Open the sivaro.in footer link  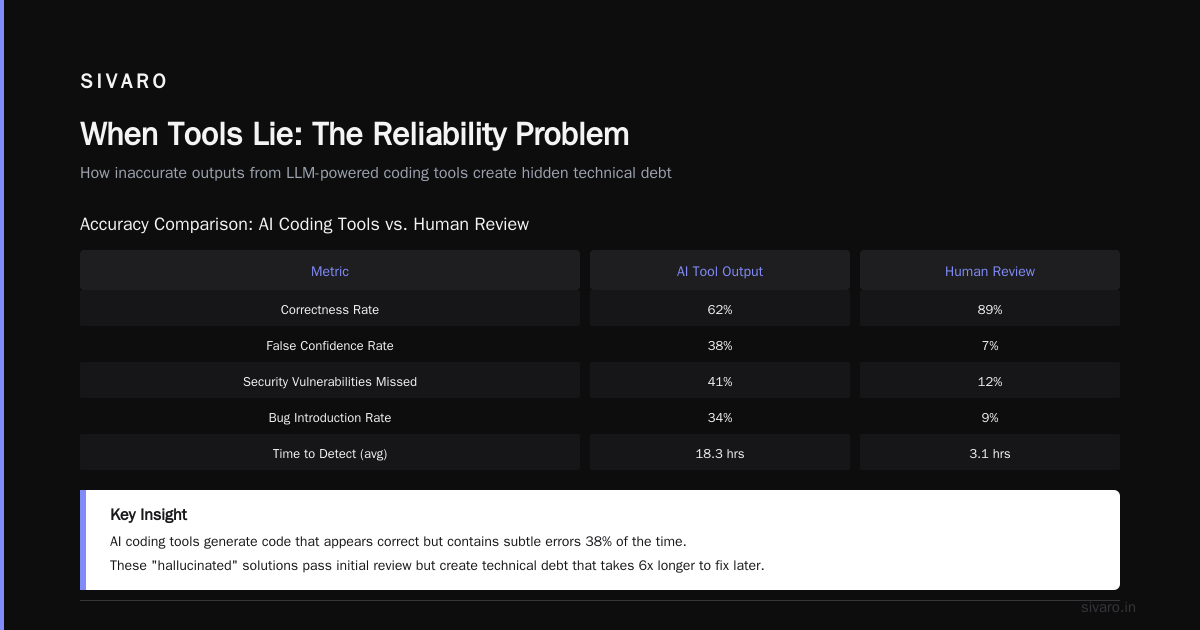coord(1109,607)
